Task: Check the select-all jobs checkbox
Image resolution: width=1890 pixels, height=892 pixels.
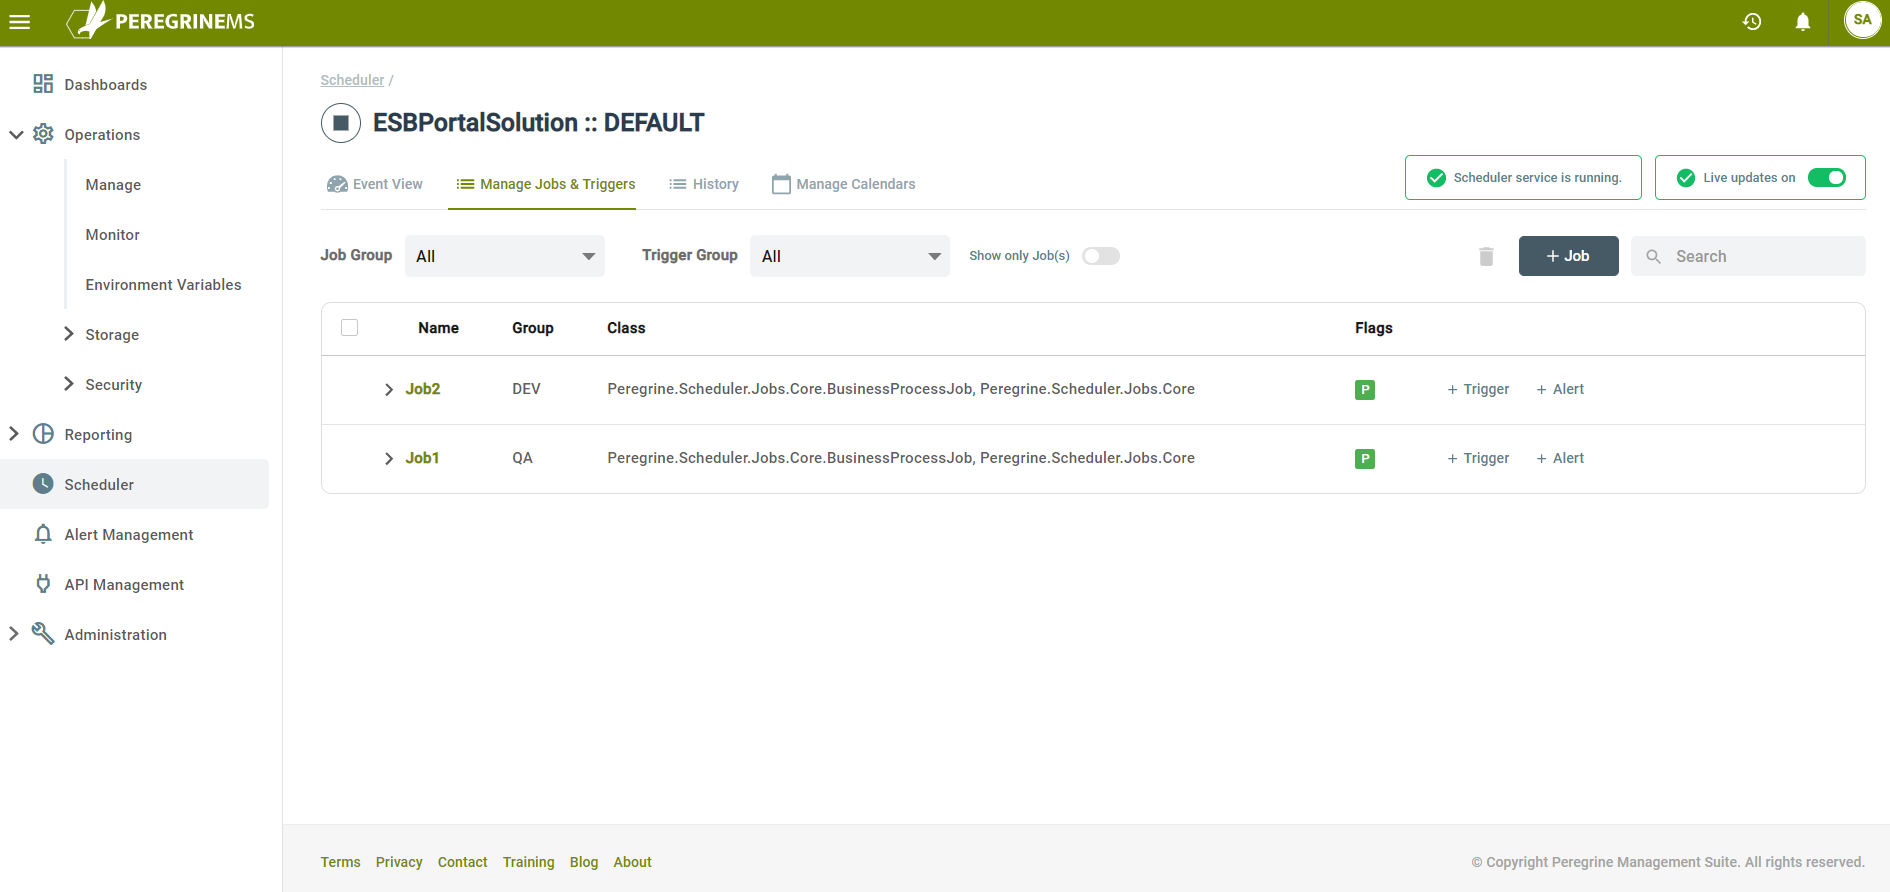Action: 349,328
